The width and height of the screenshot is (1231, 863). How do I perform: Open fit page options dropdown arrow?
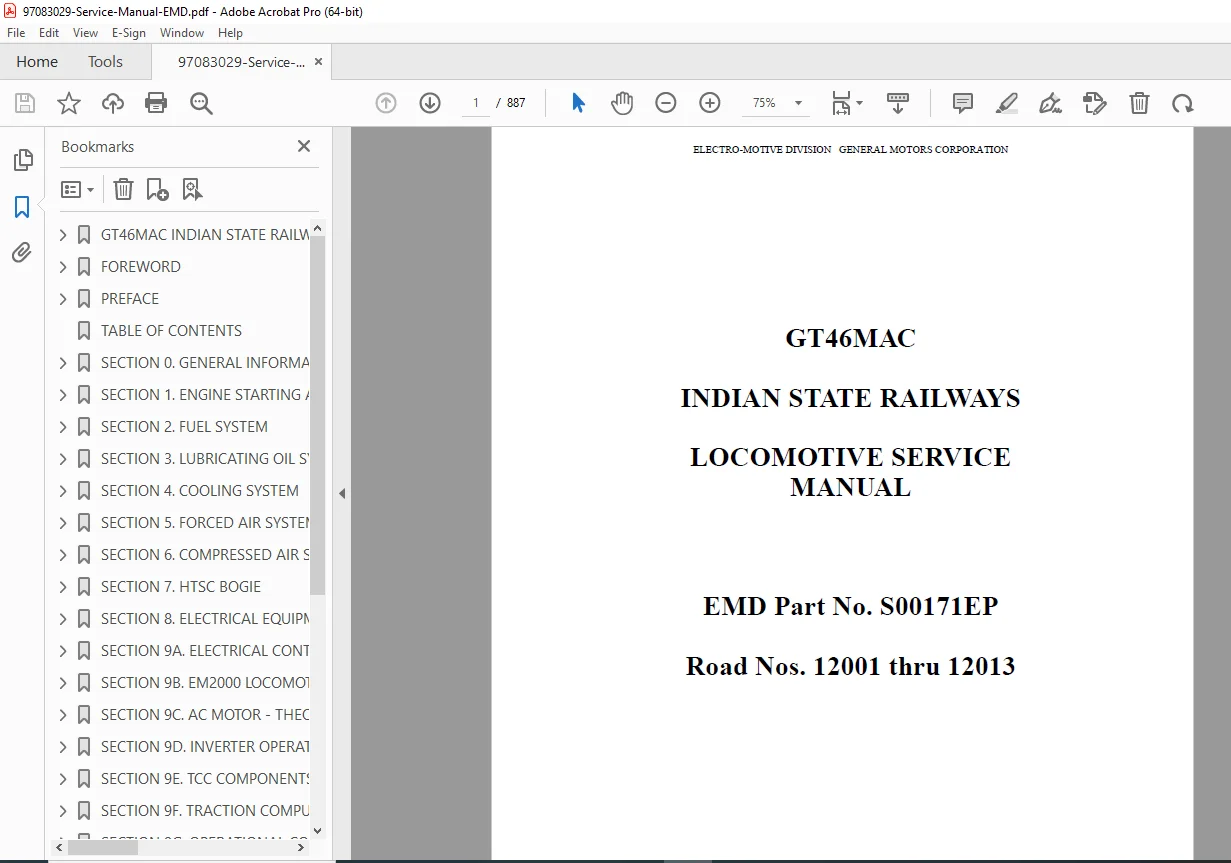click(x=859, y=103)
